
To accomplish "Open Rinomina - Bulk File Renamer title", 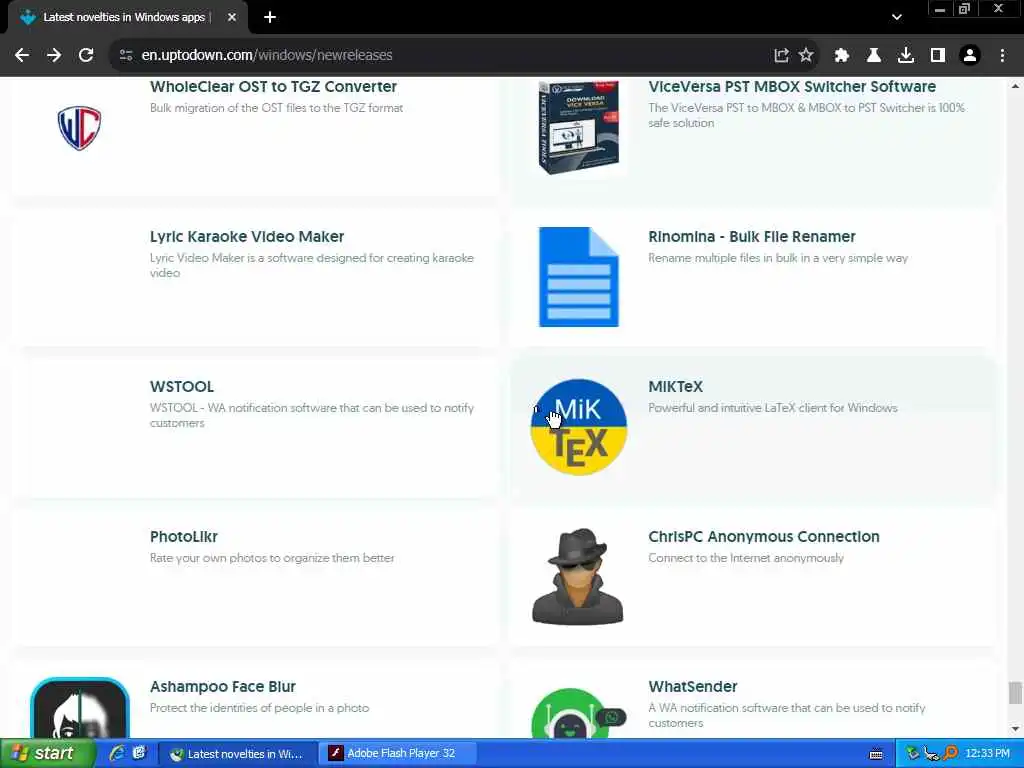I will click(752, 236).
